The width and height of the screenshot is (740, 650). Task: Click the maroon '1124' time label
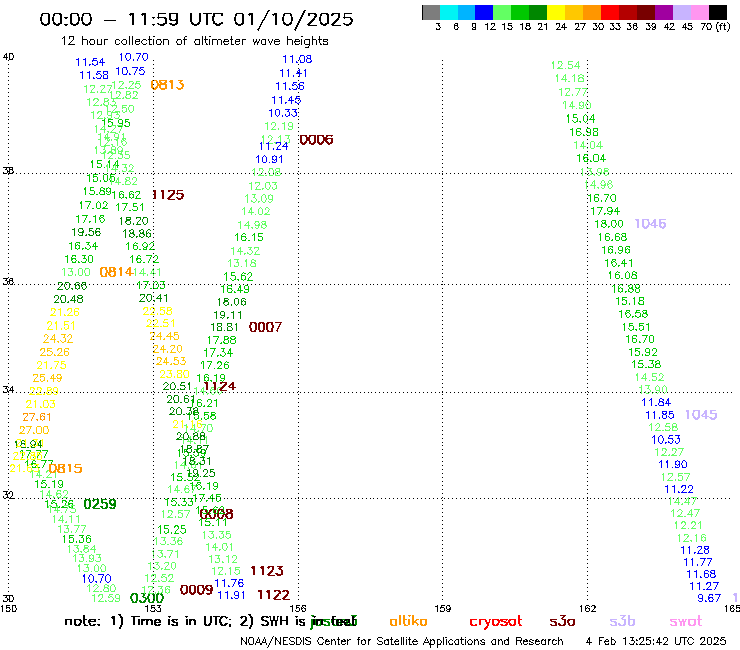pos(219,387)
